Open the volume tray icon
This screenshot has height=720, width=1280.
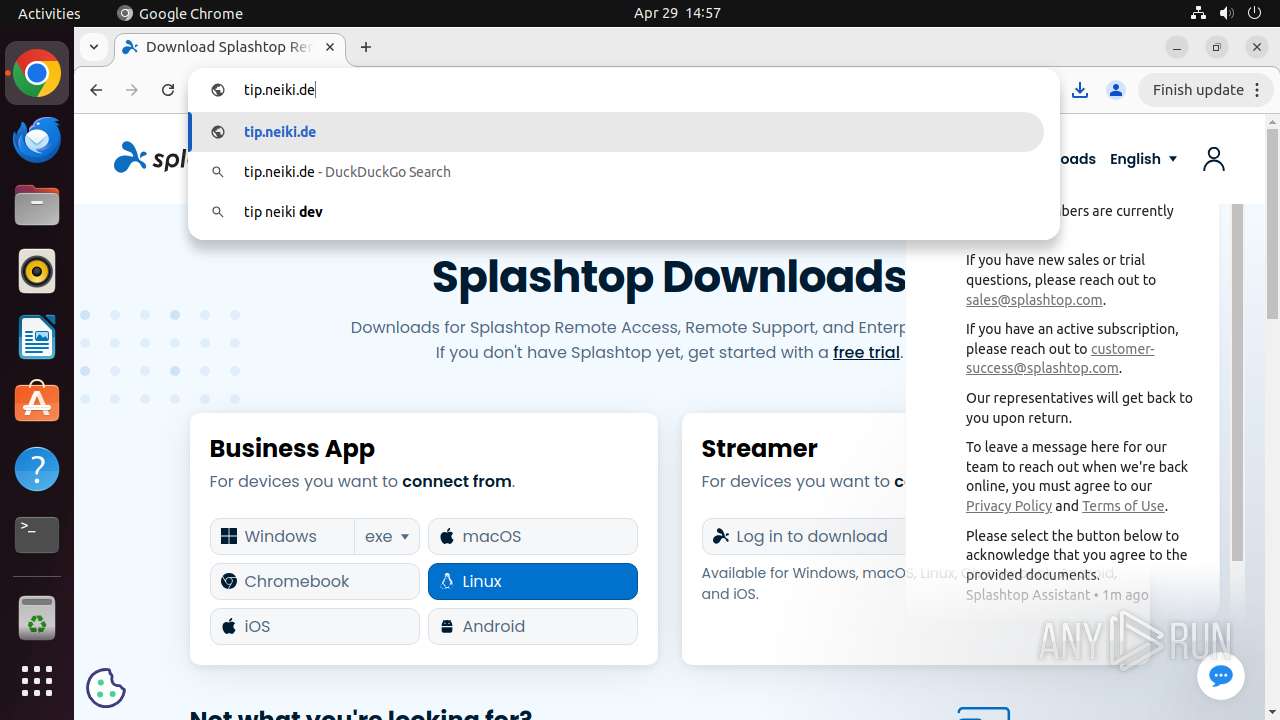pos(1227,13)
